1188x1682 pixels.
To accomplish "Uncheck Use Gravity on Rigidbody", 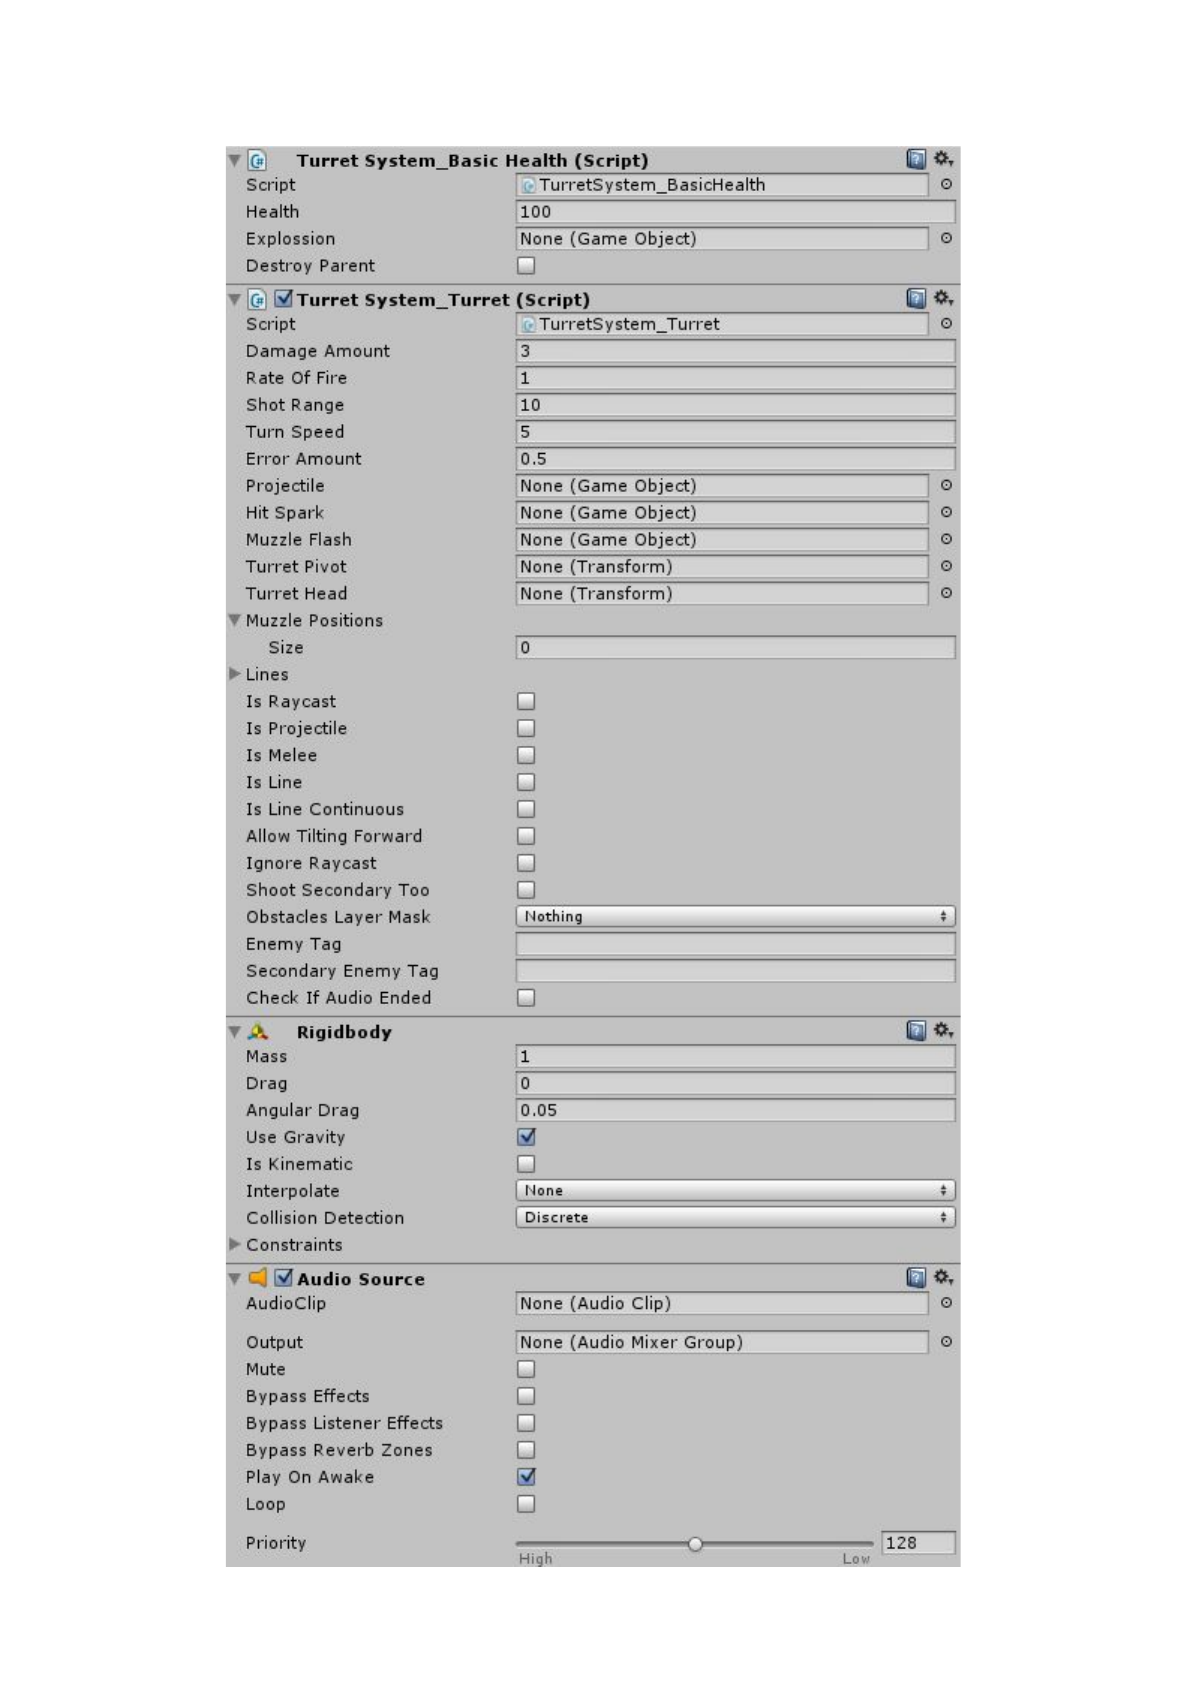I will tap(526, 1137).
